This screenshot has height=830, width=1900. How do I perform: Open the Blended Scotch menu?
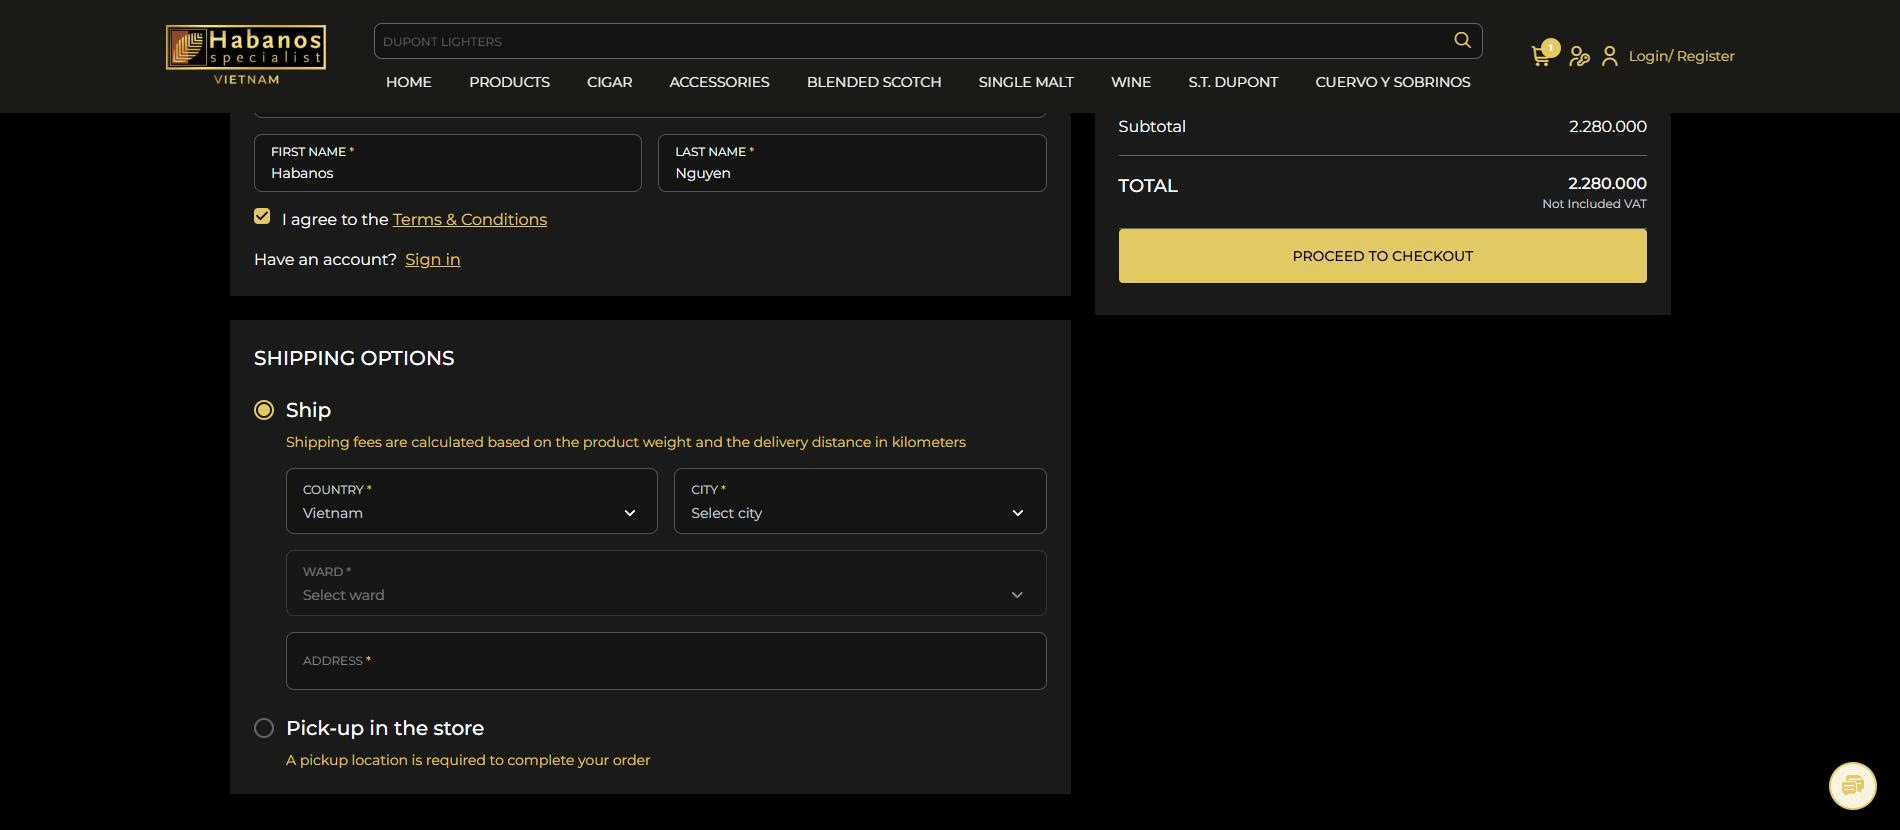[874, 82]
